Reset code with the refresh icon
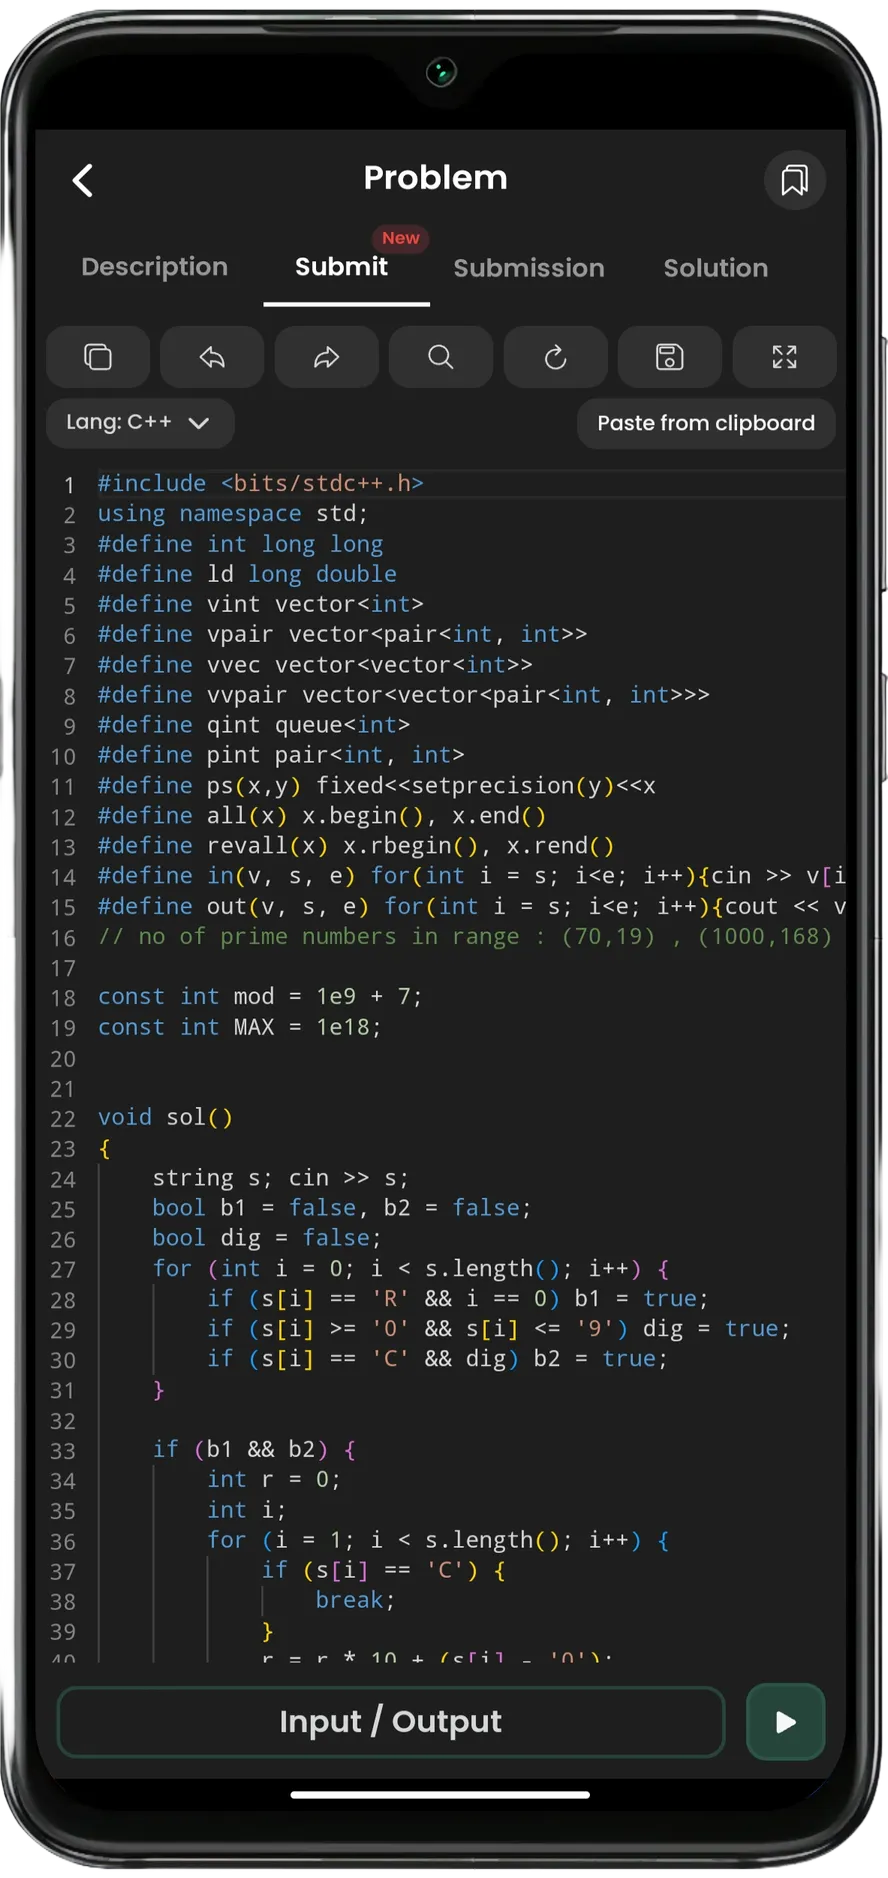This screenshot has height=1878, width=888. coord(555,357)
